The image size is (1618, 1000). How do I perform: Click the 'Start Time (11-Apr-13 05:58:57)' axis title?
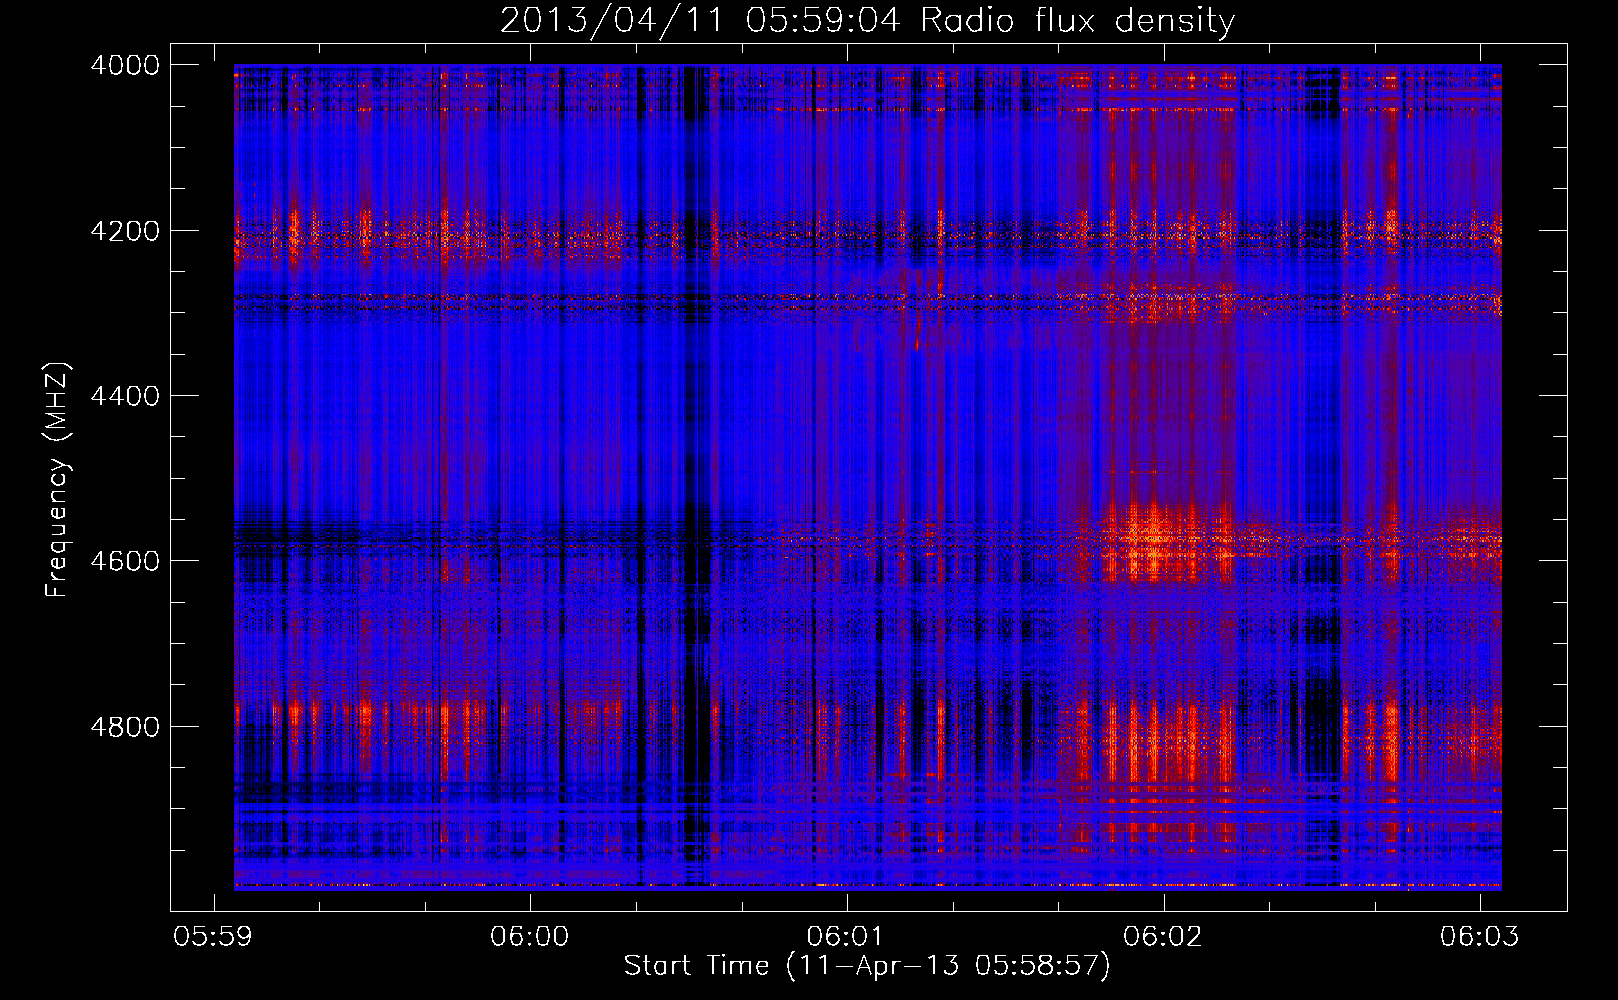tap(867, 966)
